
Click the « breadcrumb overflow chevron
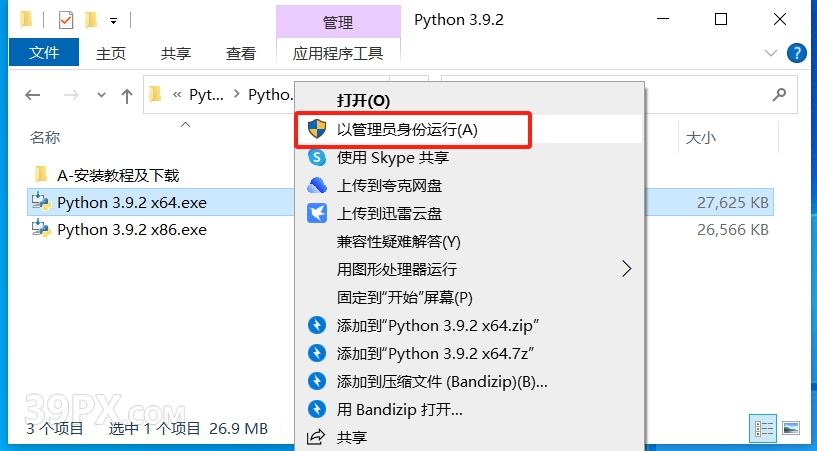(177, 95)
